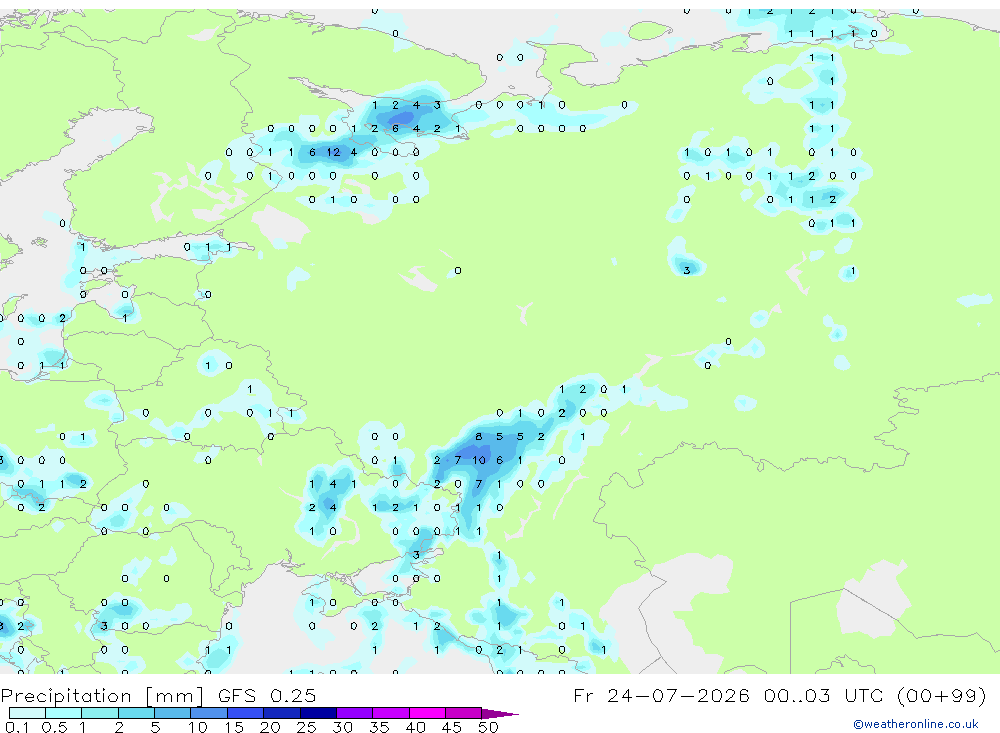Pick the legend swatch between 10 and 15
This screenshot has width=1000, height=733.
209,713
